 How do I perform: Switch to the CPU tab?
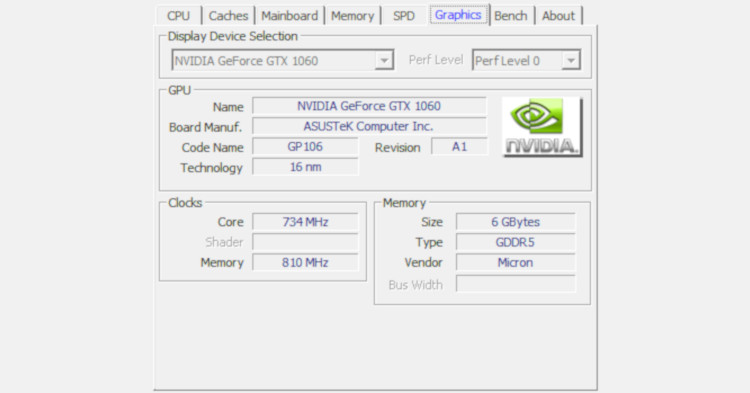tap(178, 16)
